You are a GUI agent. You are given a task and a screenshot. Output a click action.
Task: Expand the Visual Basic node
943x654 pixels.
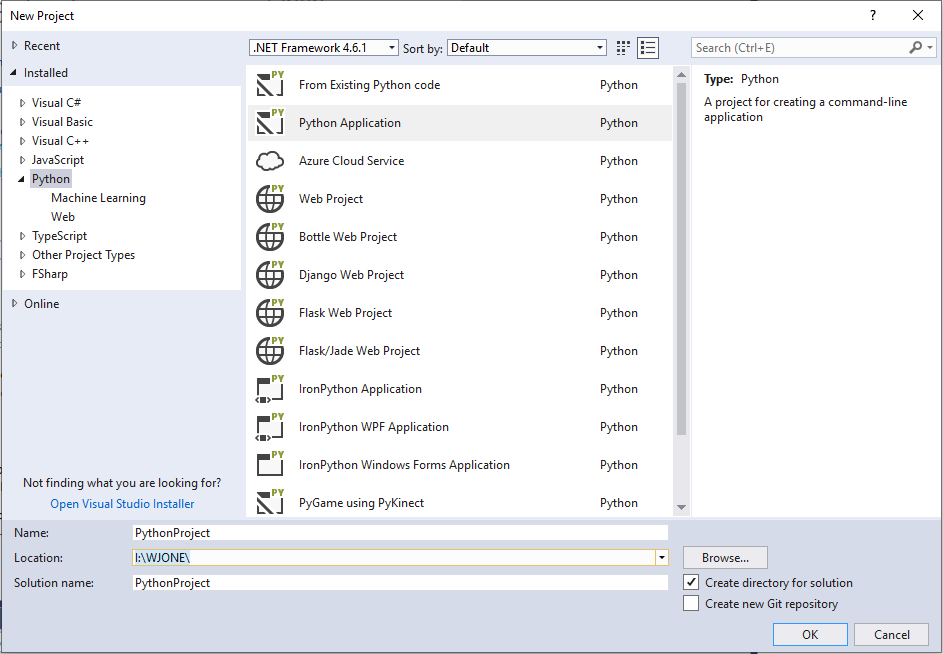(x=22, y=122)
